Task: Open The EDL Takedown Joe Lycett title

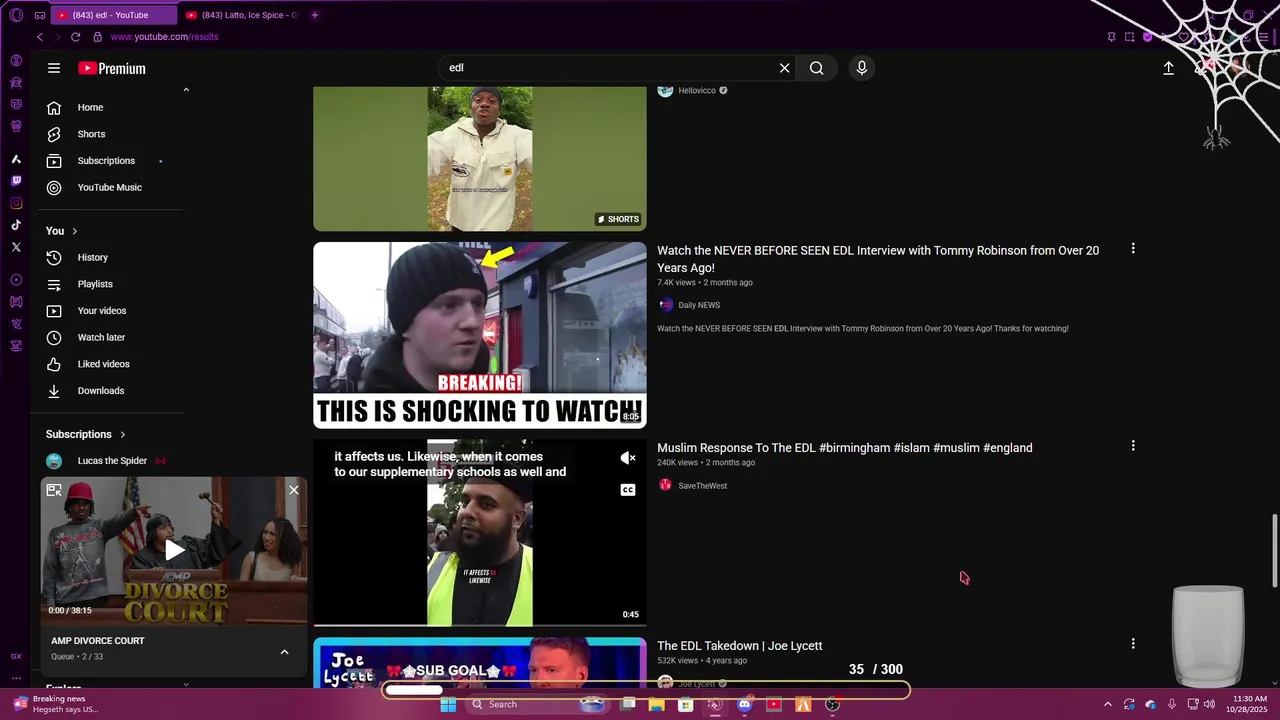Action: pos(740,646)
